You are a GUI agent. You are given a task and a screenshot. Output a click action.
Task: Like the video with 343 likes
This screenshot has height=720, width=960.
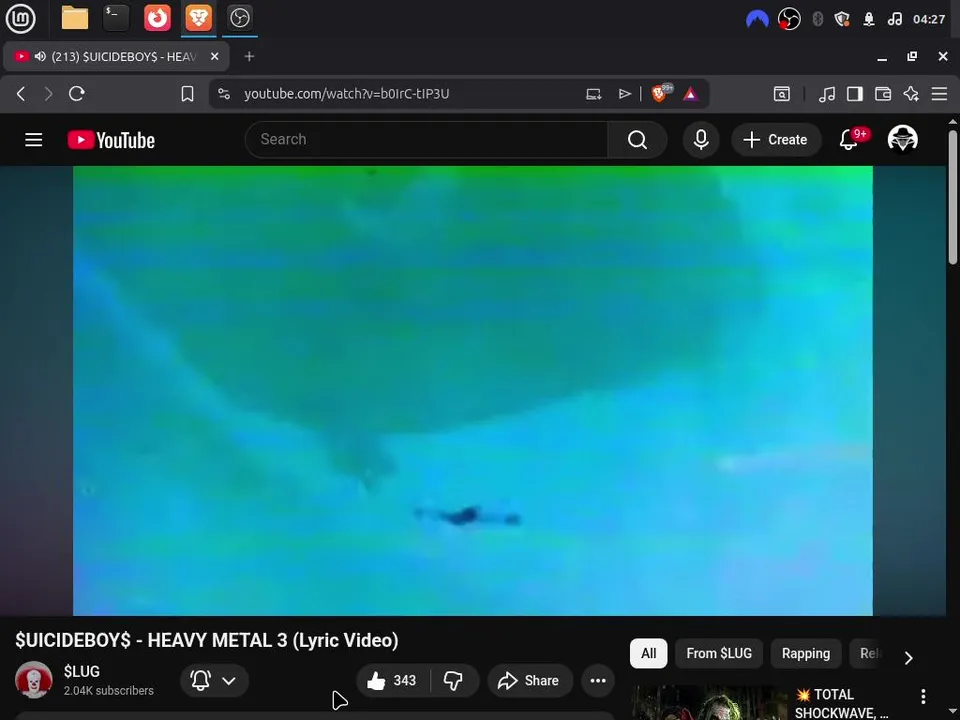coord(392,680)
